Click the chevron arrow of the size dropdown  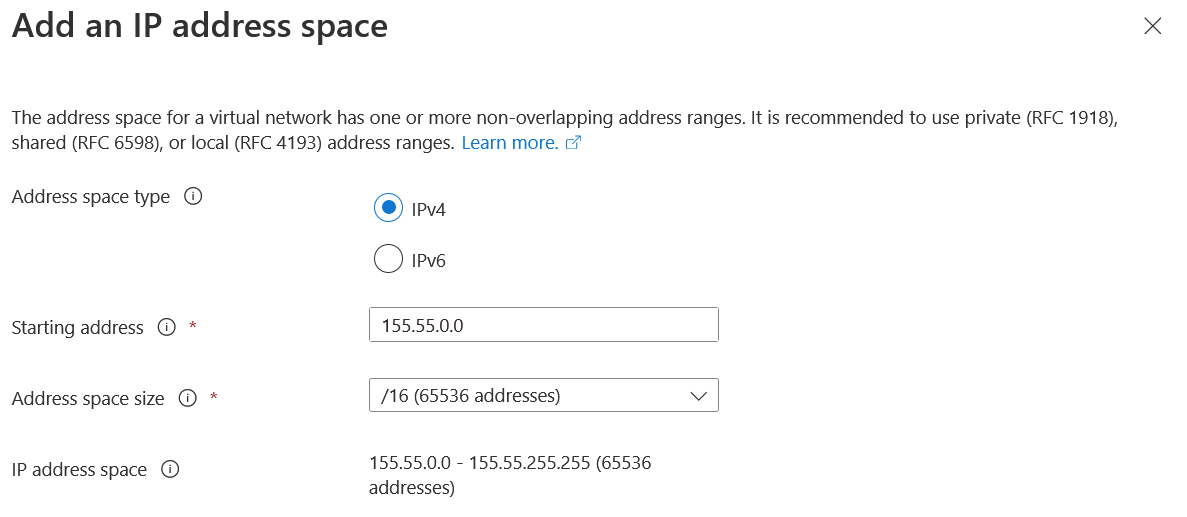699,396
